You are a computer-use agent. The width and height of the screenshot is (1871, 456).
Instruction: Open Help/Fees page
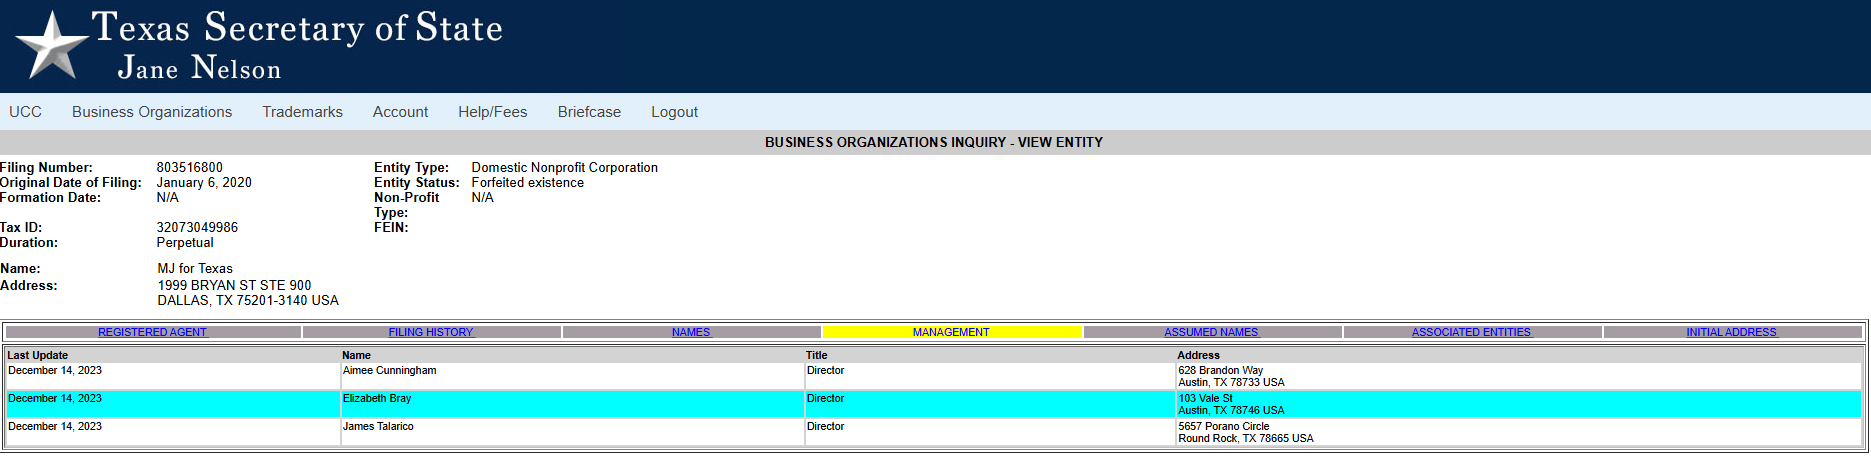[492, 112]
